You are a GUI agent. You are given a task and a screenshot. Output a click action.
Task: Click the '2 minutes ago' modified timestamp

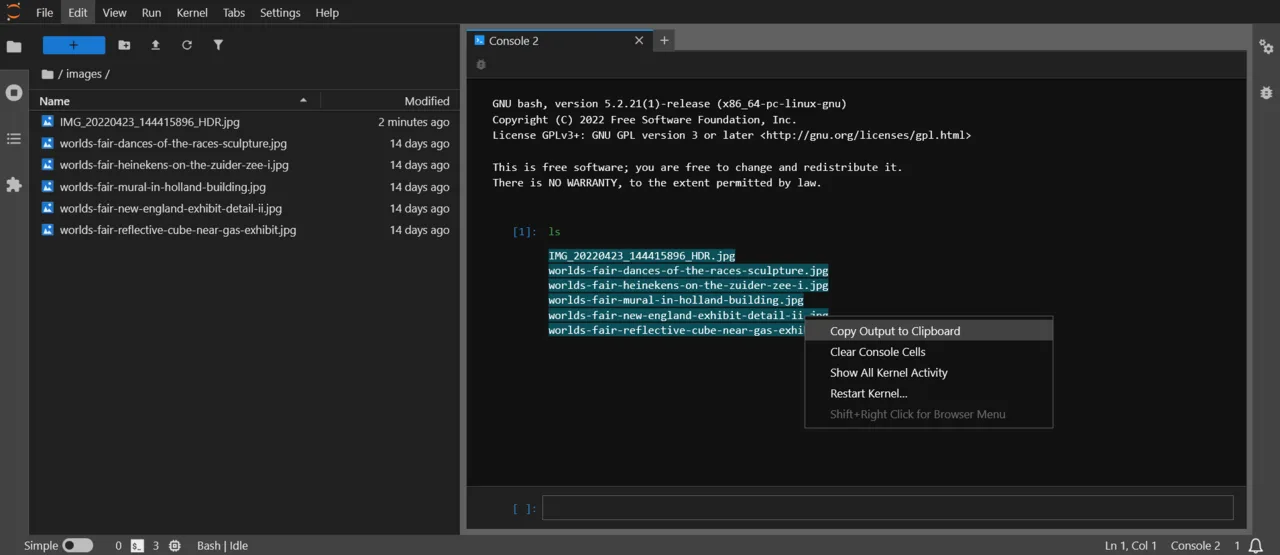[413, 122]
